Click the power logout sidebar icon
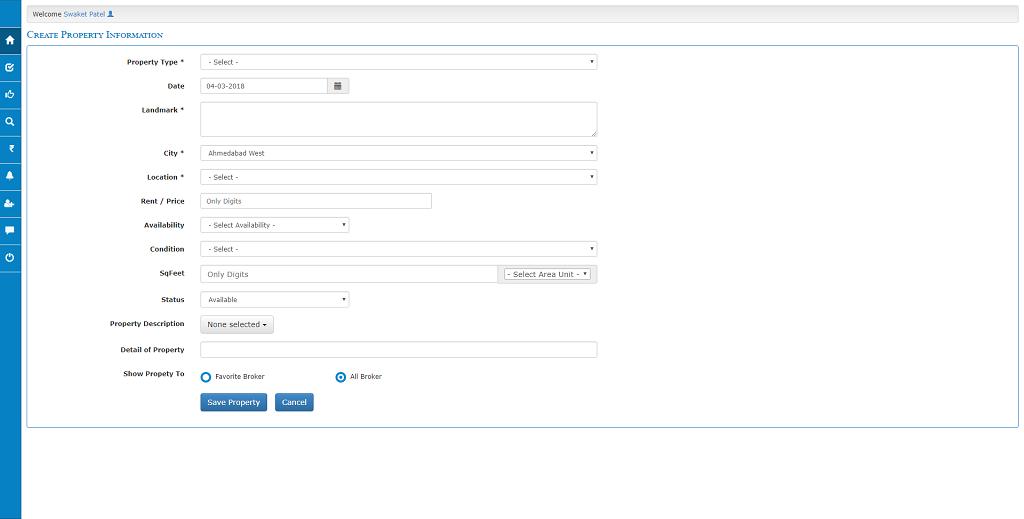The height and width of the screenshot is (519, 1024). pos(10,257)
